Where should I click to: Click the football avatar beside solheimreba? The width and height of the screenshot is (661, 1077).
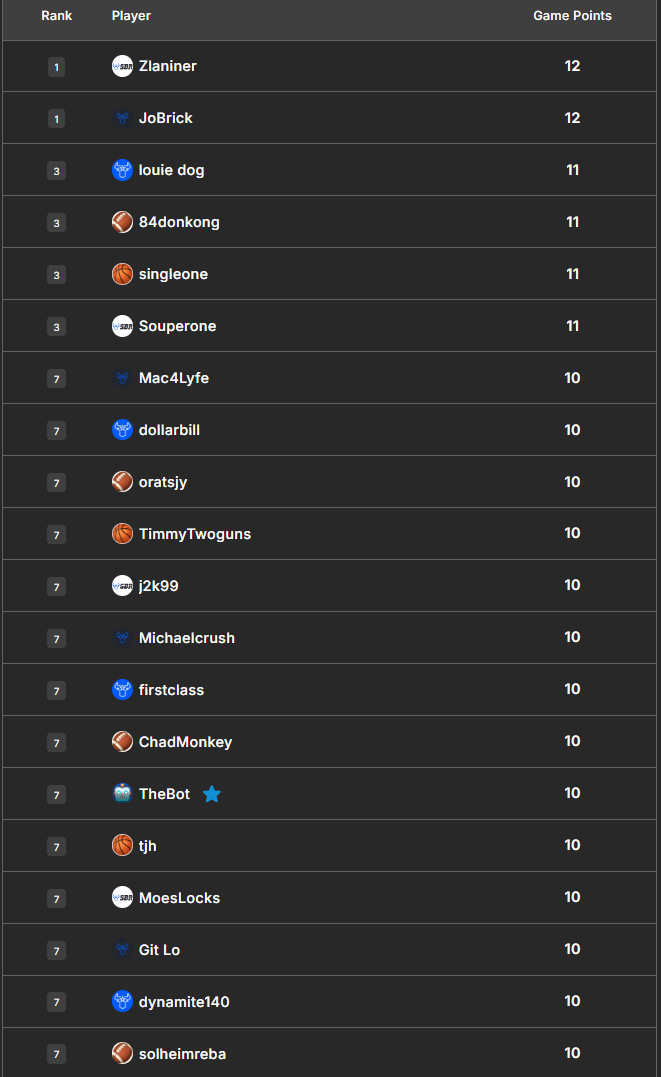click(122, 1053)
